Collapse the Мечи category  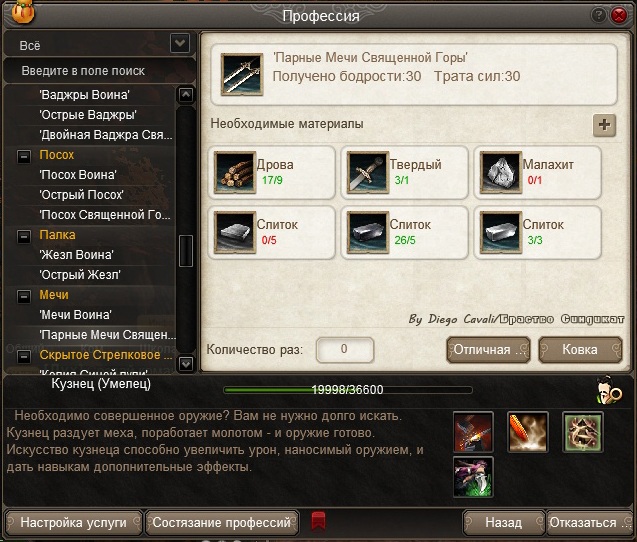tap(24, 296)
